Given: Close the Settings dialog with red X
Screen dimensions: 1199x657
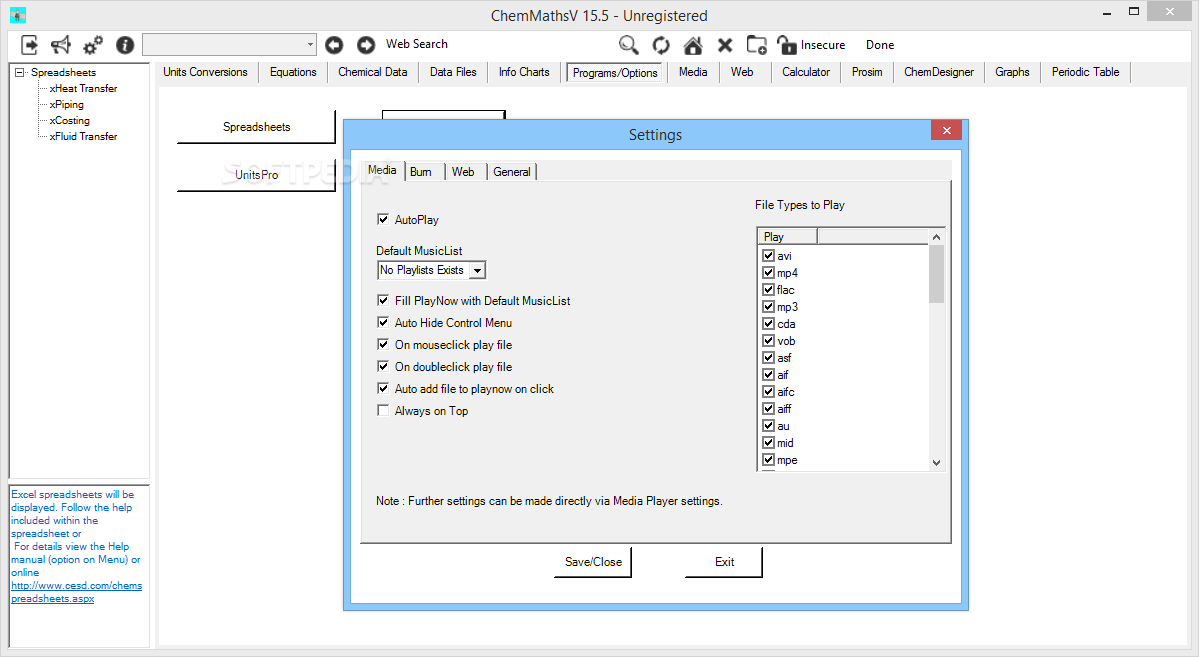Looking at the screenshot, I should pos(946,130).
